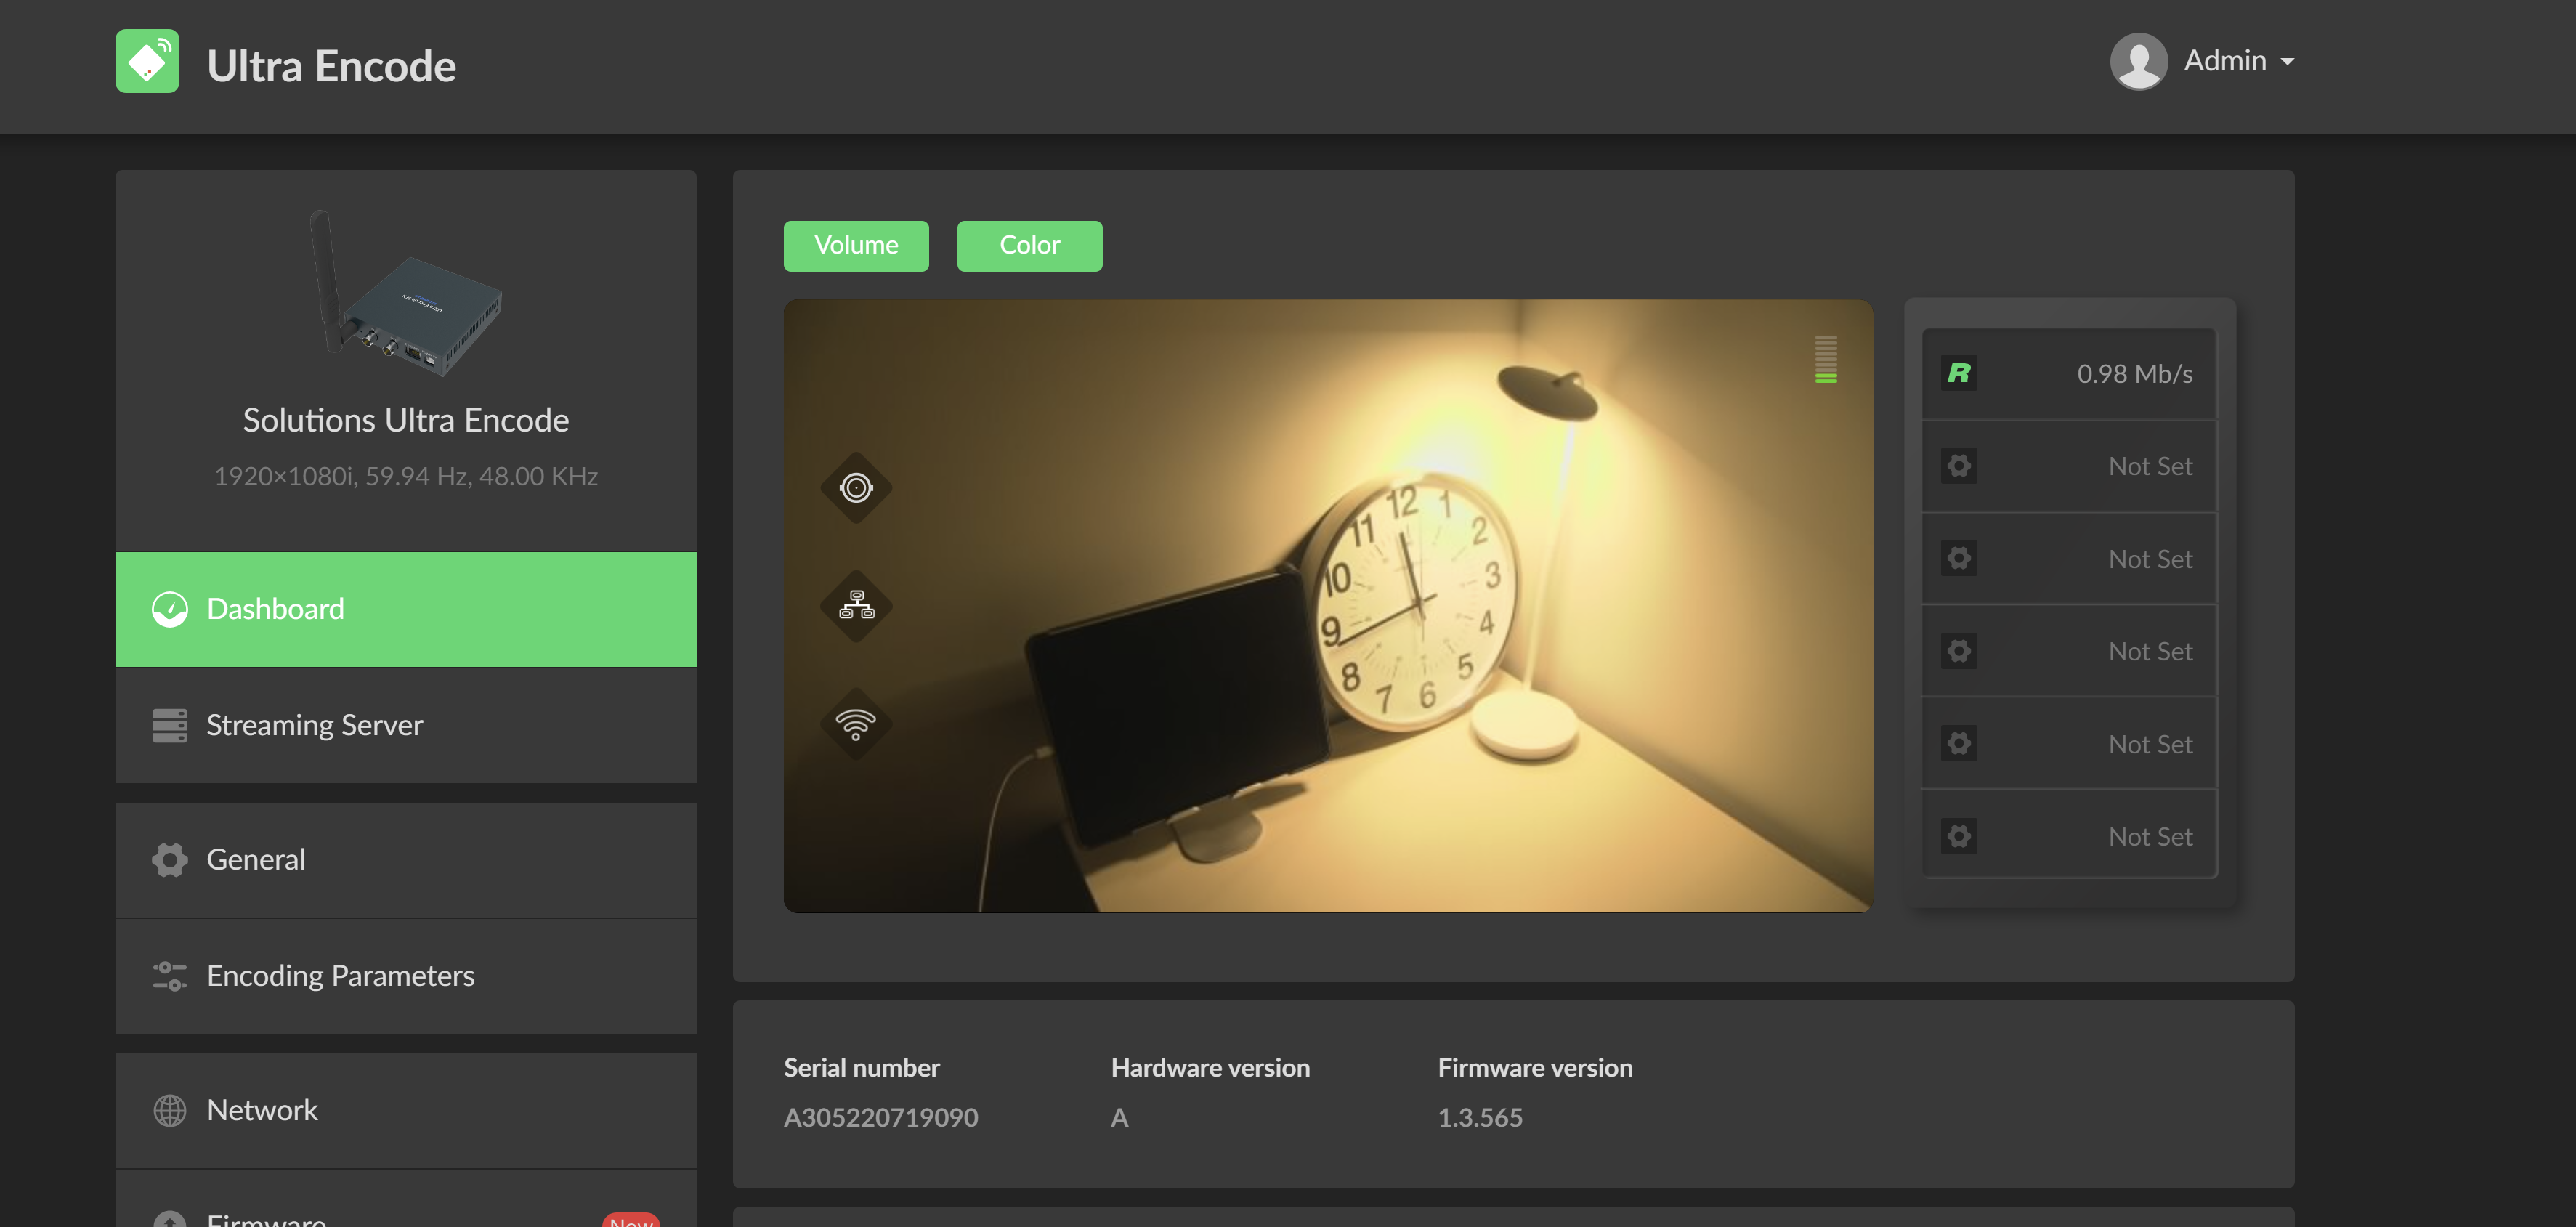This screenshot has width=2576, height=1227.
Task: Click gear icon of last Not Set row
Action: coord(1958,836)
